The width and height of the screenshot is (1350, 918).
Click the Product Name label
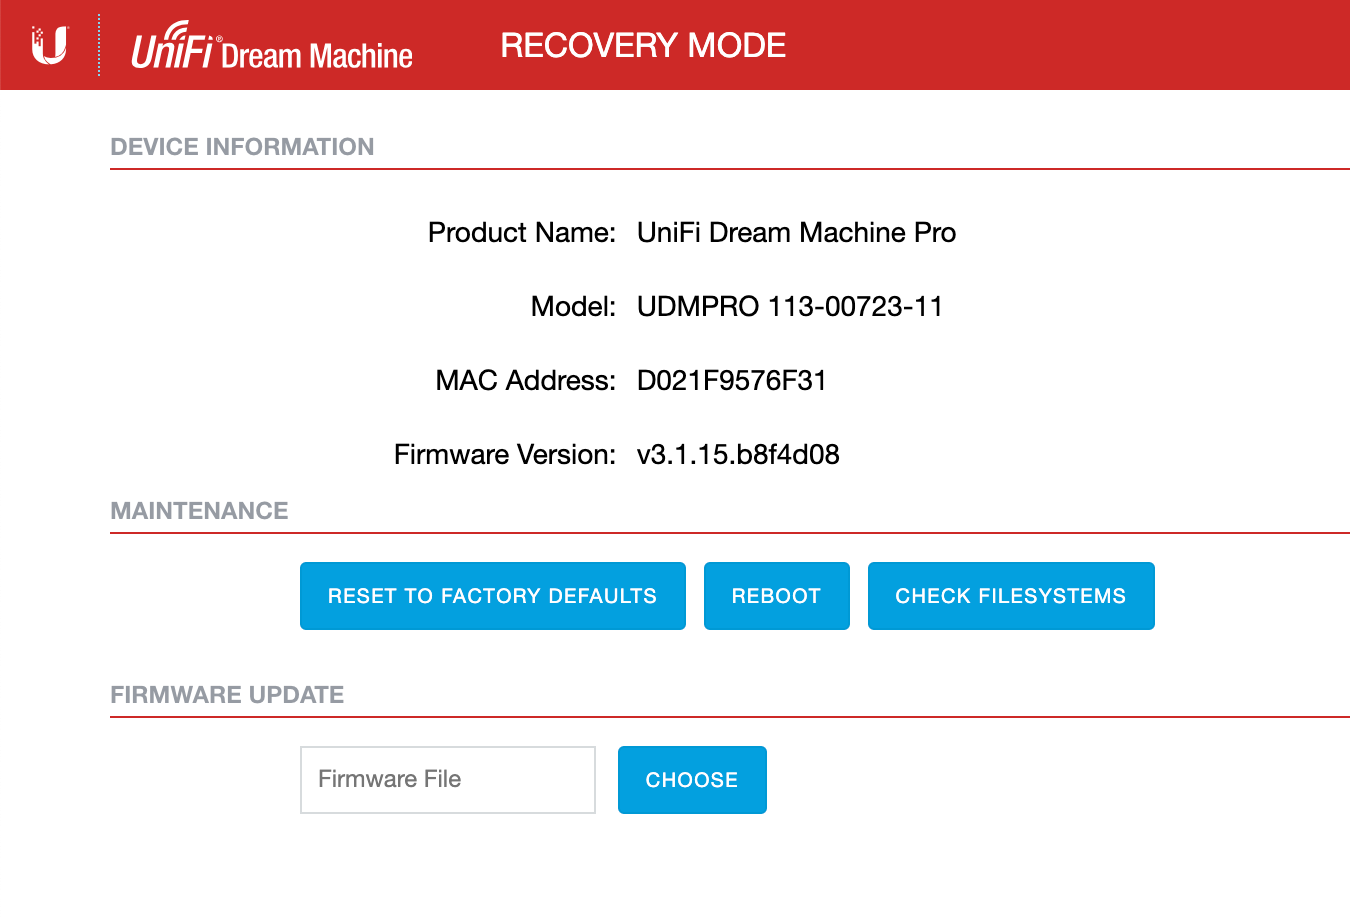coord(522,233)
